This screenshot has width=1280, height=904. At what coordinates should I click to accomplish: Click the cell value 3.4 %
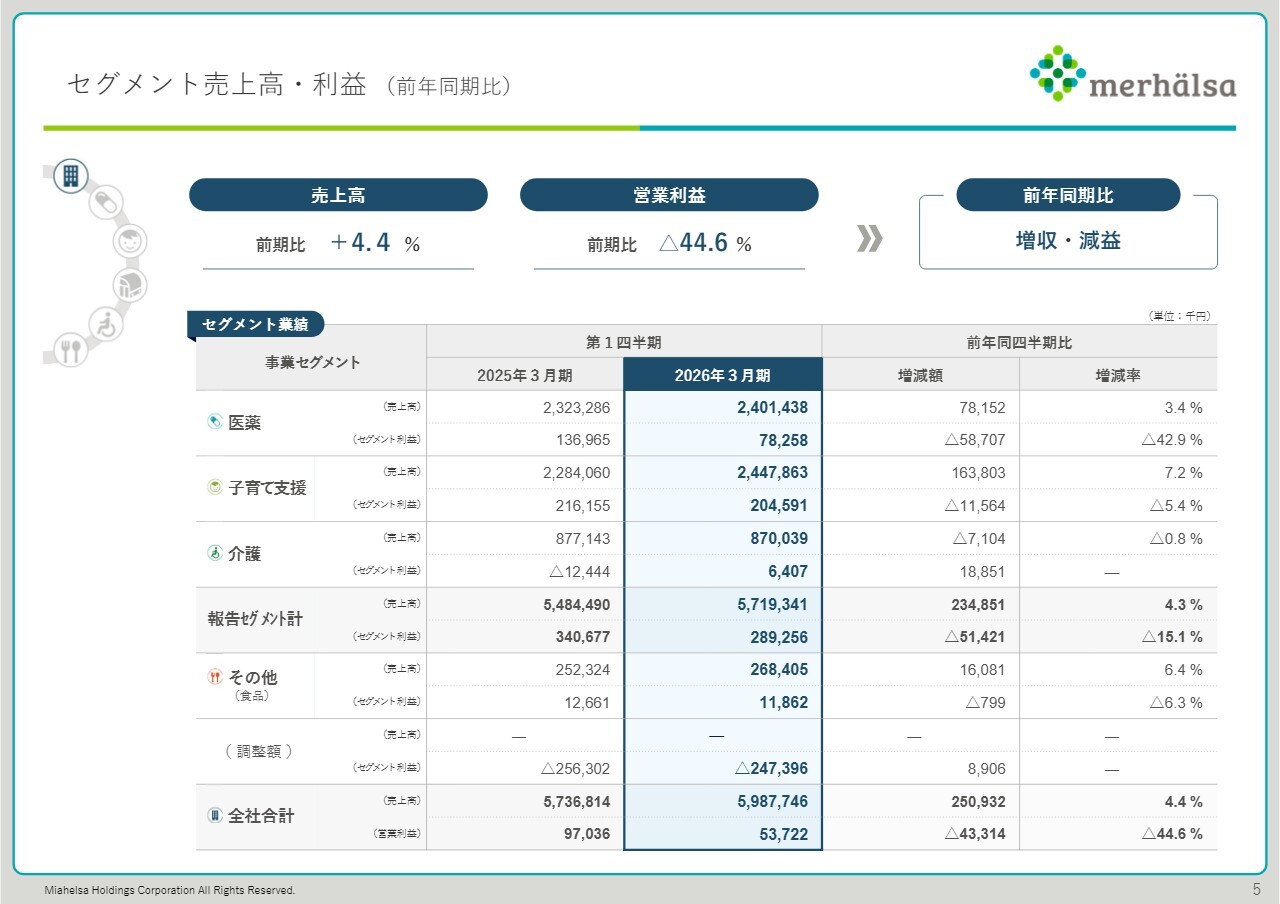pos(1183,408)
